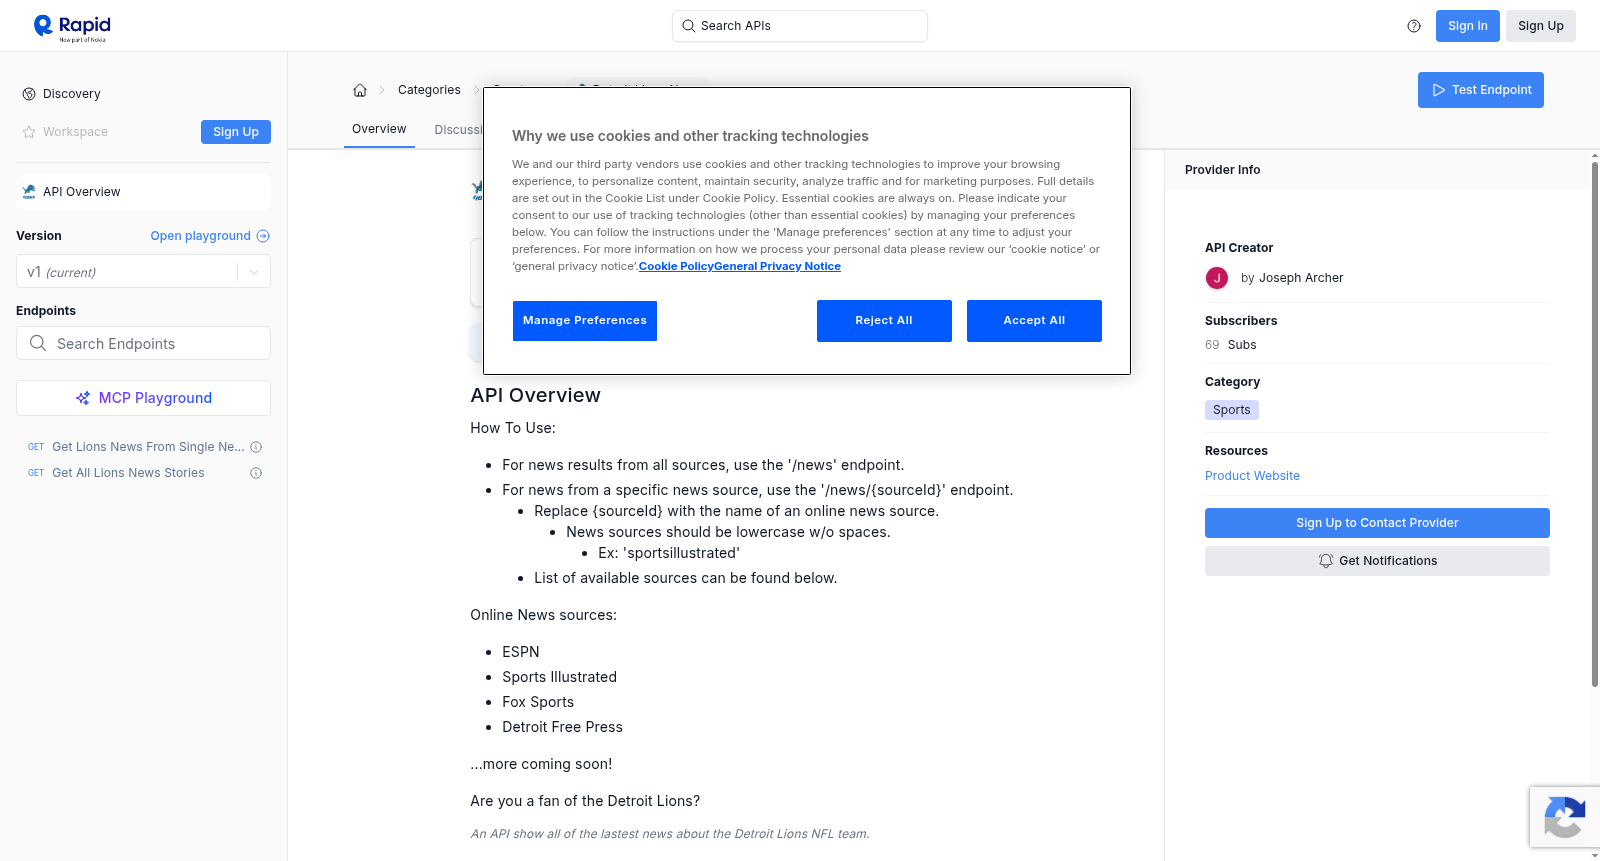Open the help question mark icon
1600x861 pixels.
pyautogui.click(x=1414, y=26)
